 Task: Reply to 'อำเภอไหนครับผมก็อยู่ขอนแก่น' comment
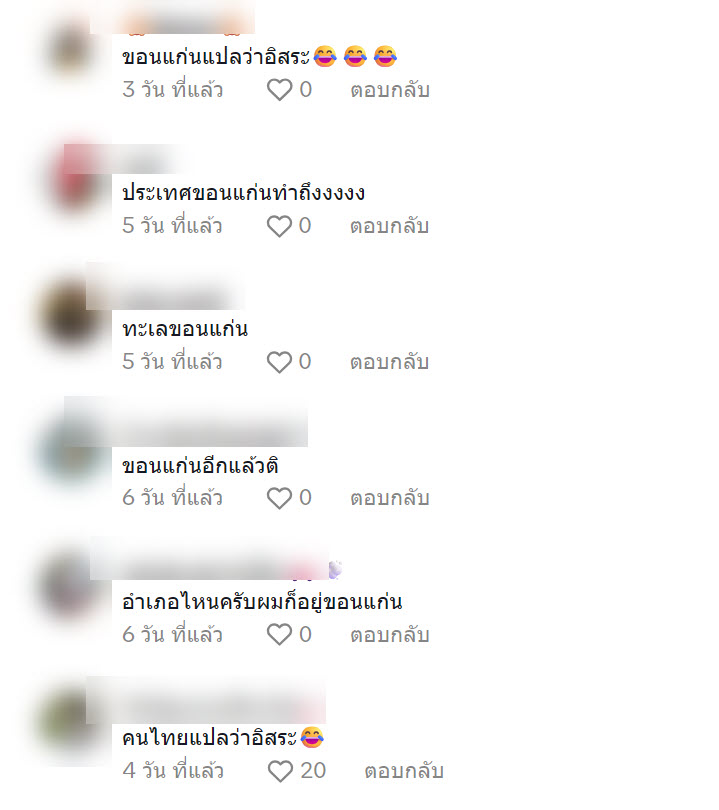pos(390,635)
